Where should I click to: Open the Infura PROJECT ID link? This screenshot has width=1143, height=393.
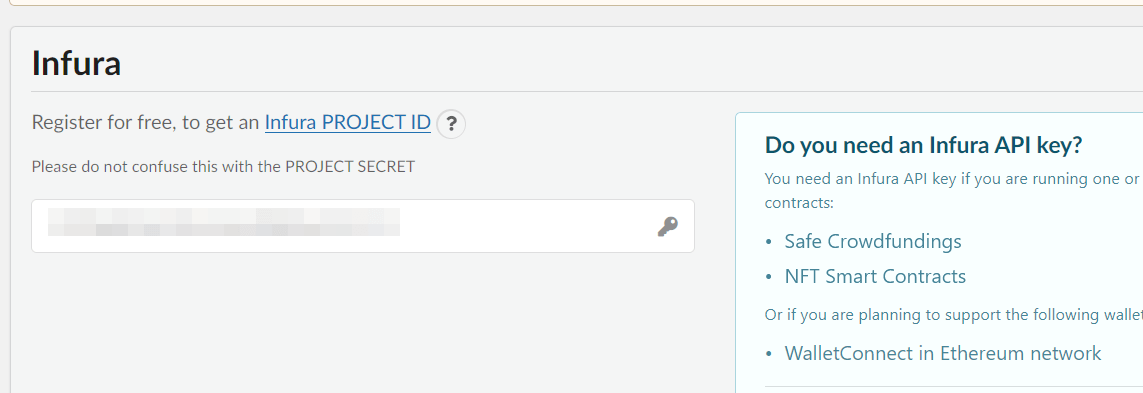coord(348,122)
